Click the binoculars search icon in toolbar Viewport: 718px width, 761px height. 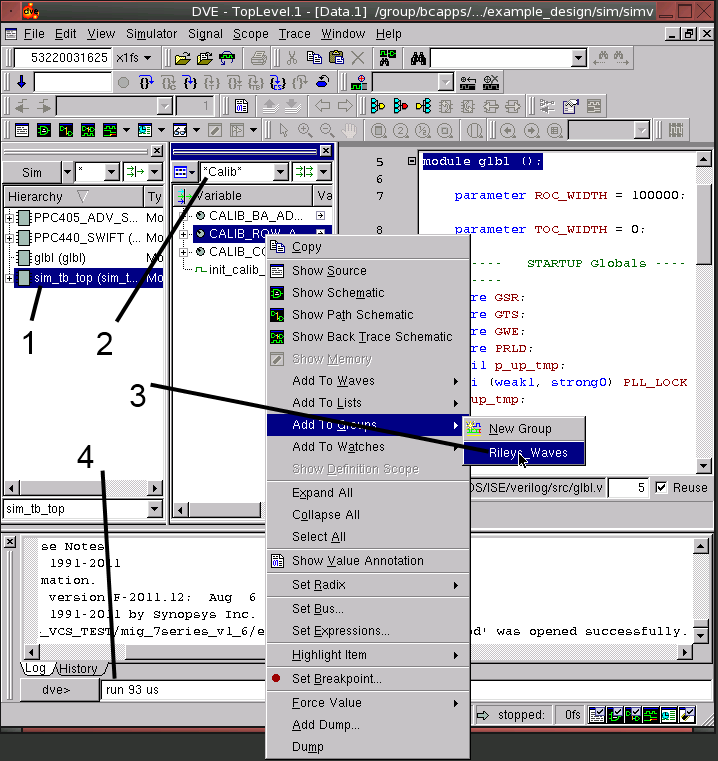click(x=418, y=58)
